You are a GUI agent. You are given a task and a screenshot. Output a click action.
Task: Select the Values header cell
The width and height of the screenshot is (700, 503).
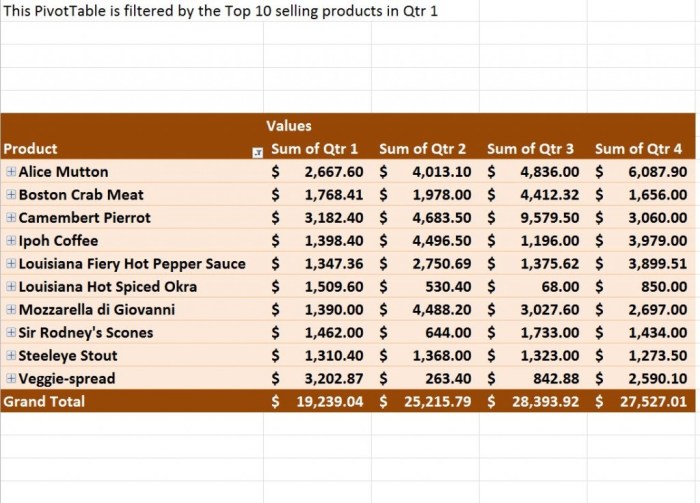coord(317,125)
